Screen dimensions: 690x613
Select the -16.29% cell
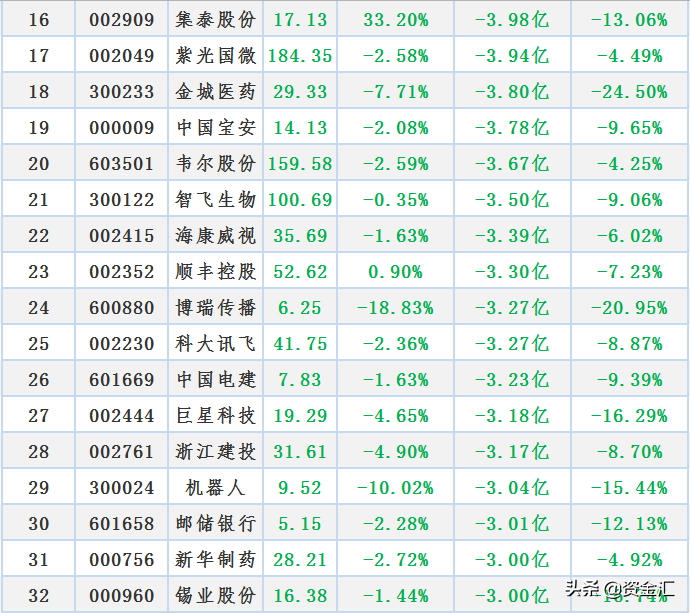pyautogui.click(x=629, y=416)
